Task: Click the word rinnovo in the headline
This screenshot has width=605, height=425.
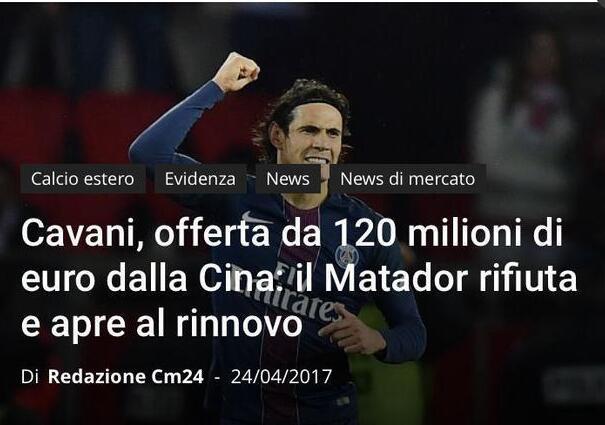Action: 239,323
